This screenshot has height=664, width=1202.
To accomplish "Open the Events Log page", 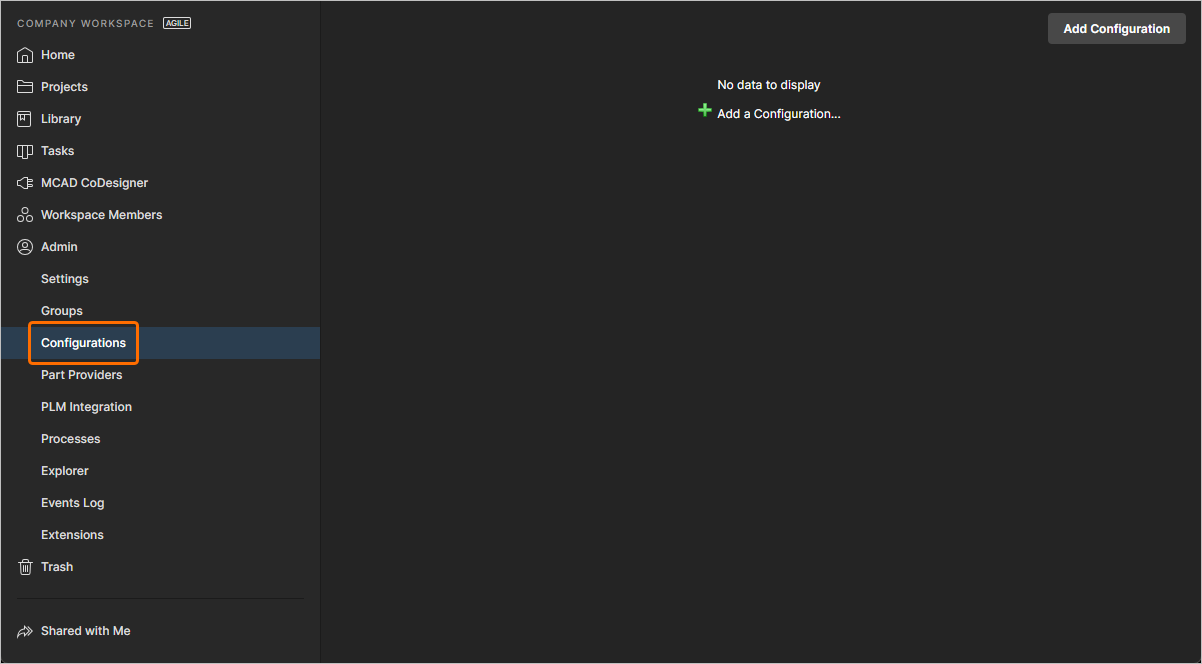I will pos(72,503).
